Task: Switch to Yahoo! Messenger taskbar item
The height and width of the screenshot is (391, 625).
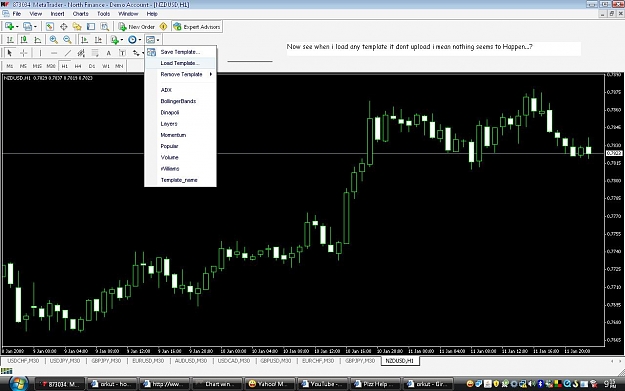Action: 270,384
